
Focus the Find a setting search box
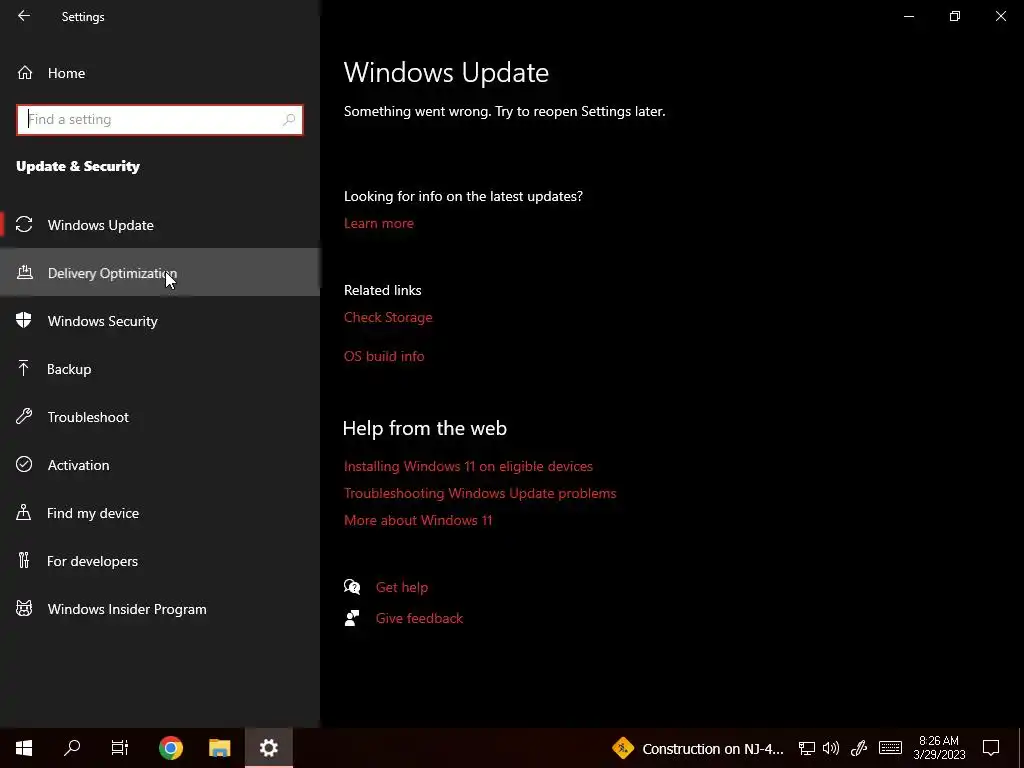[159, 120]
